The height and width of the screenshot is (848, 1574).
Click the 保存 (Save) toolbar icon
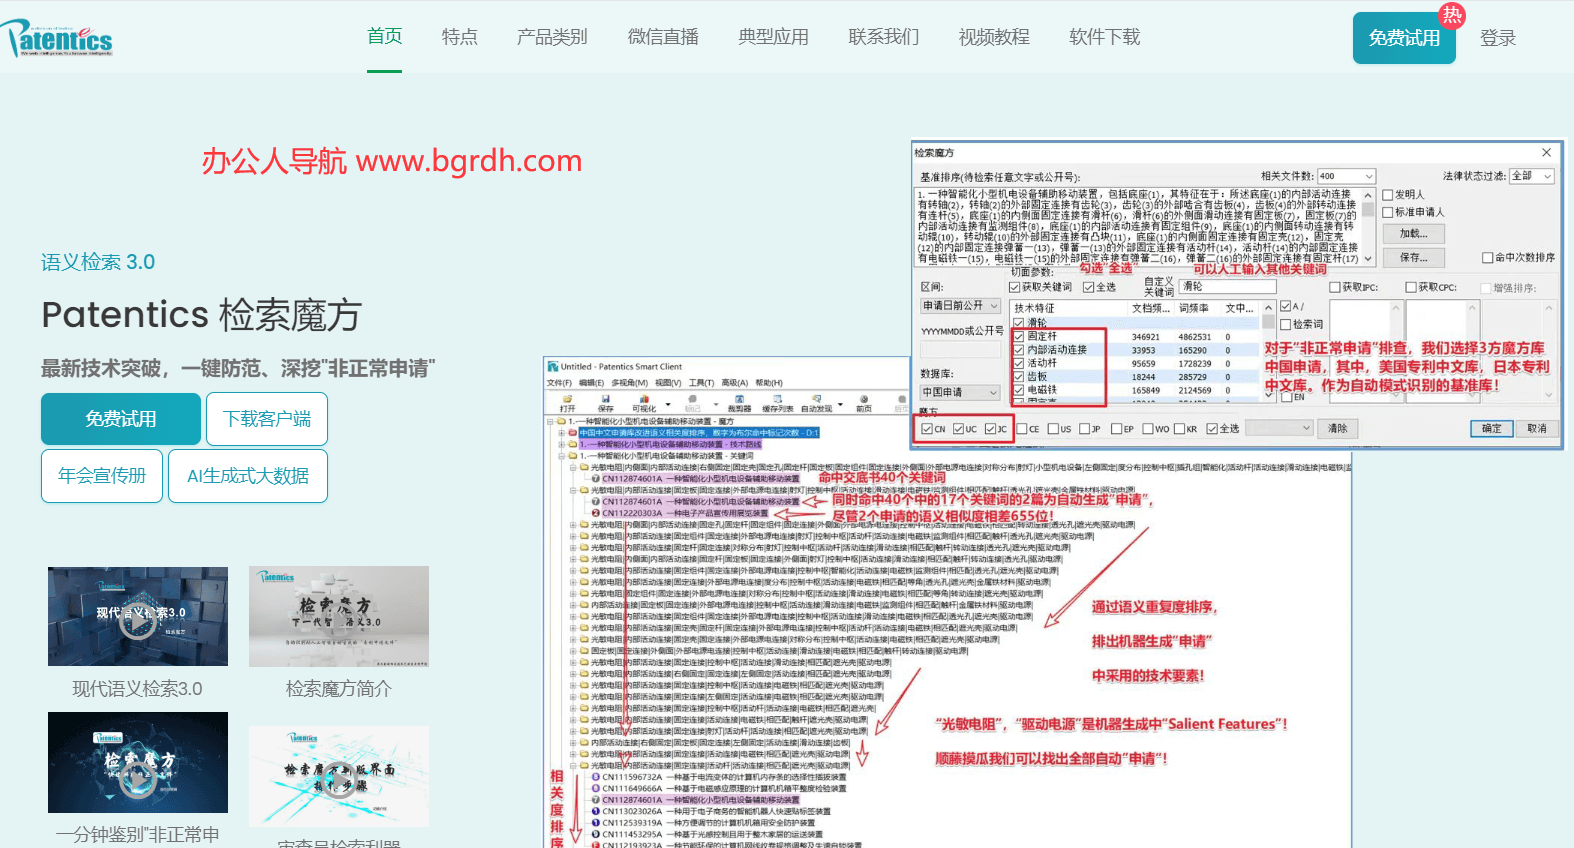606,402
